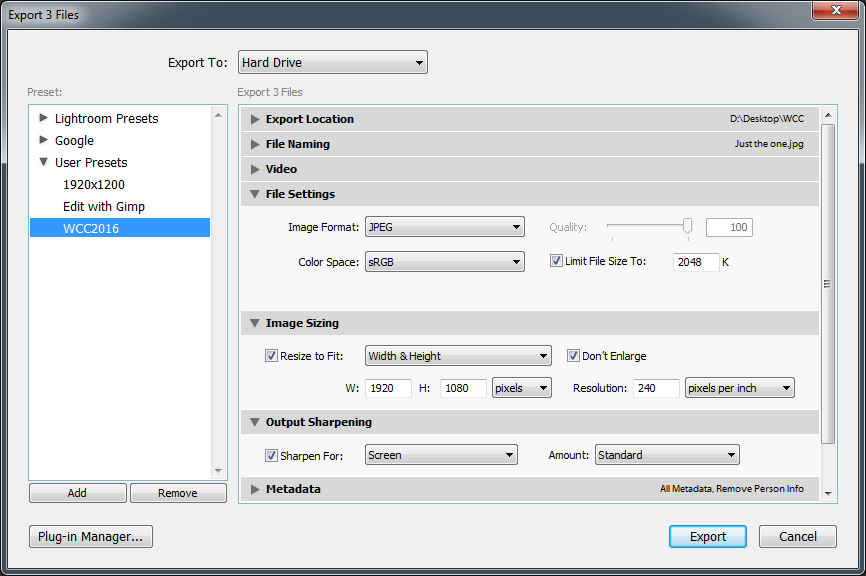Open the Width & Height resize dropdown
This screenshot has width=866, height=576.
[x=457, y=355]
